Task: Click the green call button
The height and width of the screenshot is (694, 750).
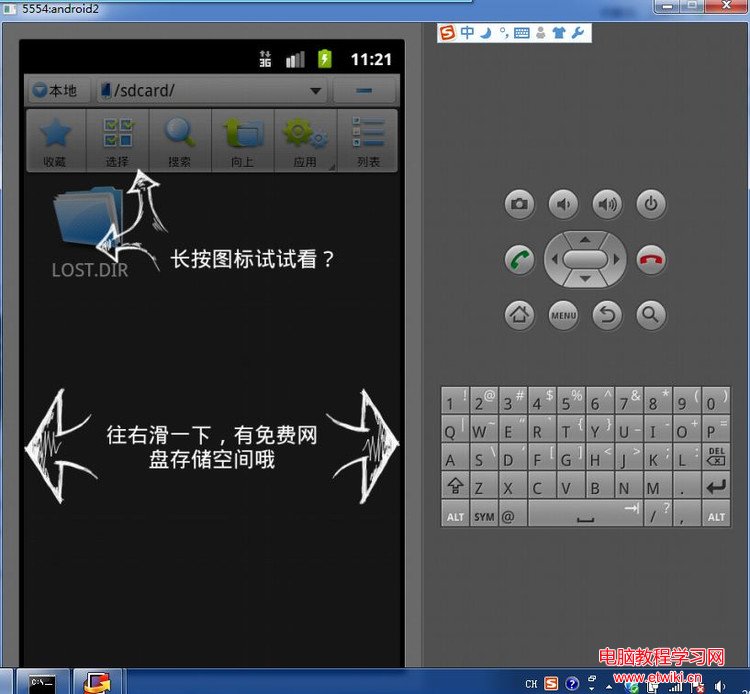Action: point(519,260)
